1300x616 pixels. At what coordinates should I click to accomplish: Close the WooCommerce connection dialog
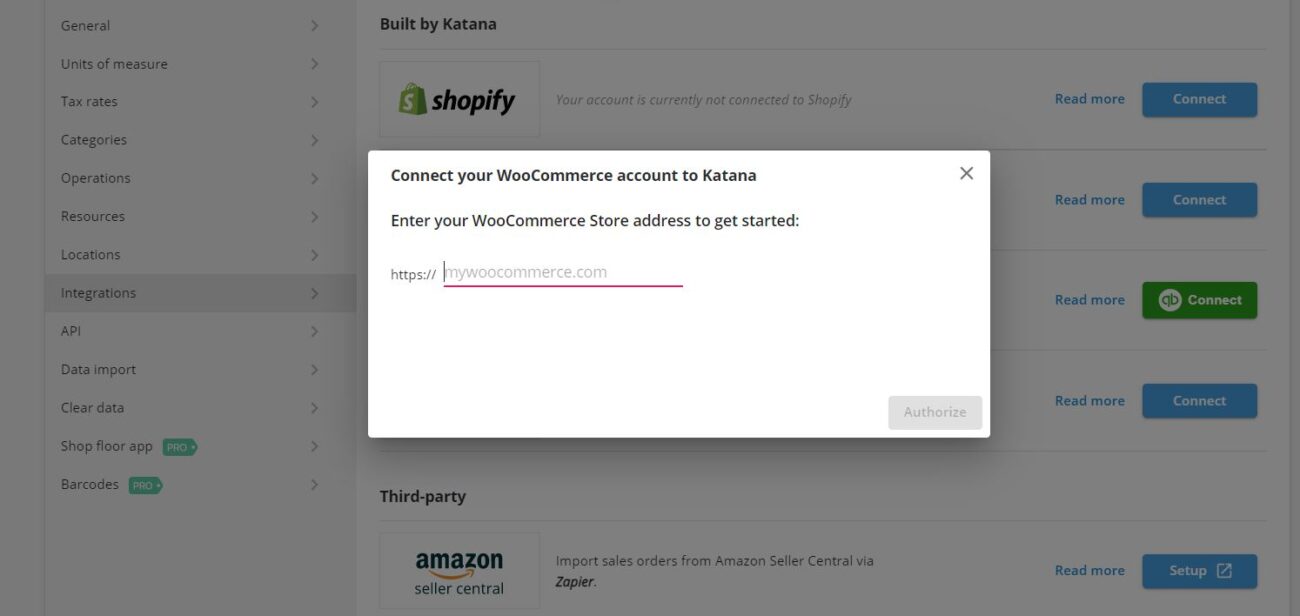click(x=965, y=172)
